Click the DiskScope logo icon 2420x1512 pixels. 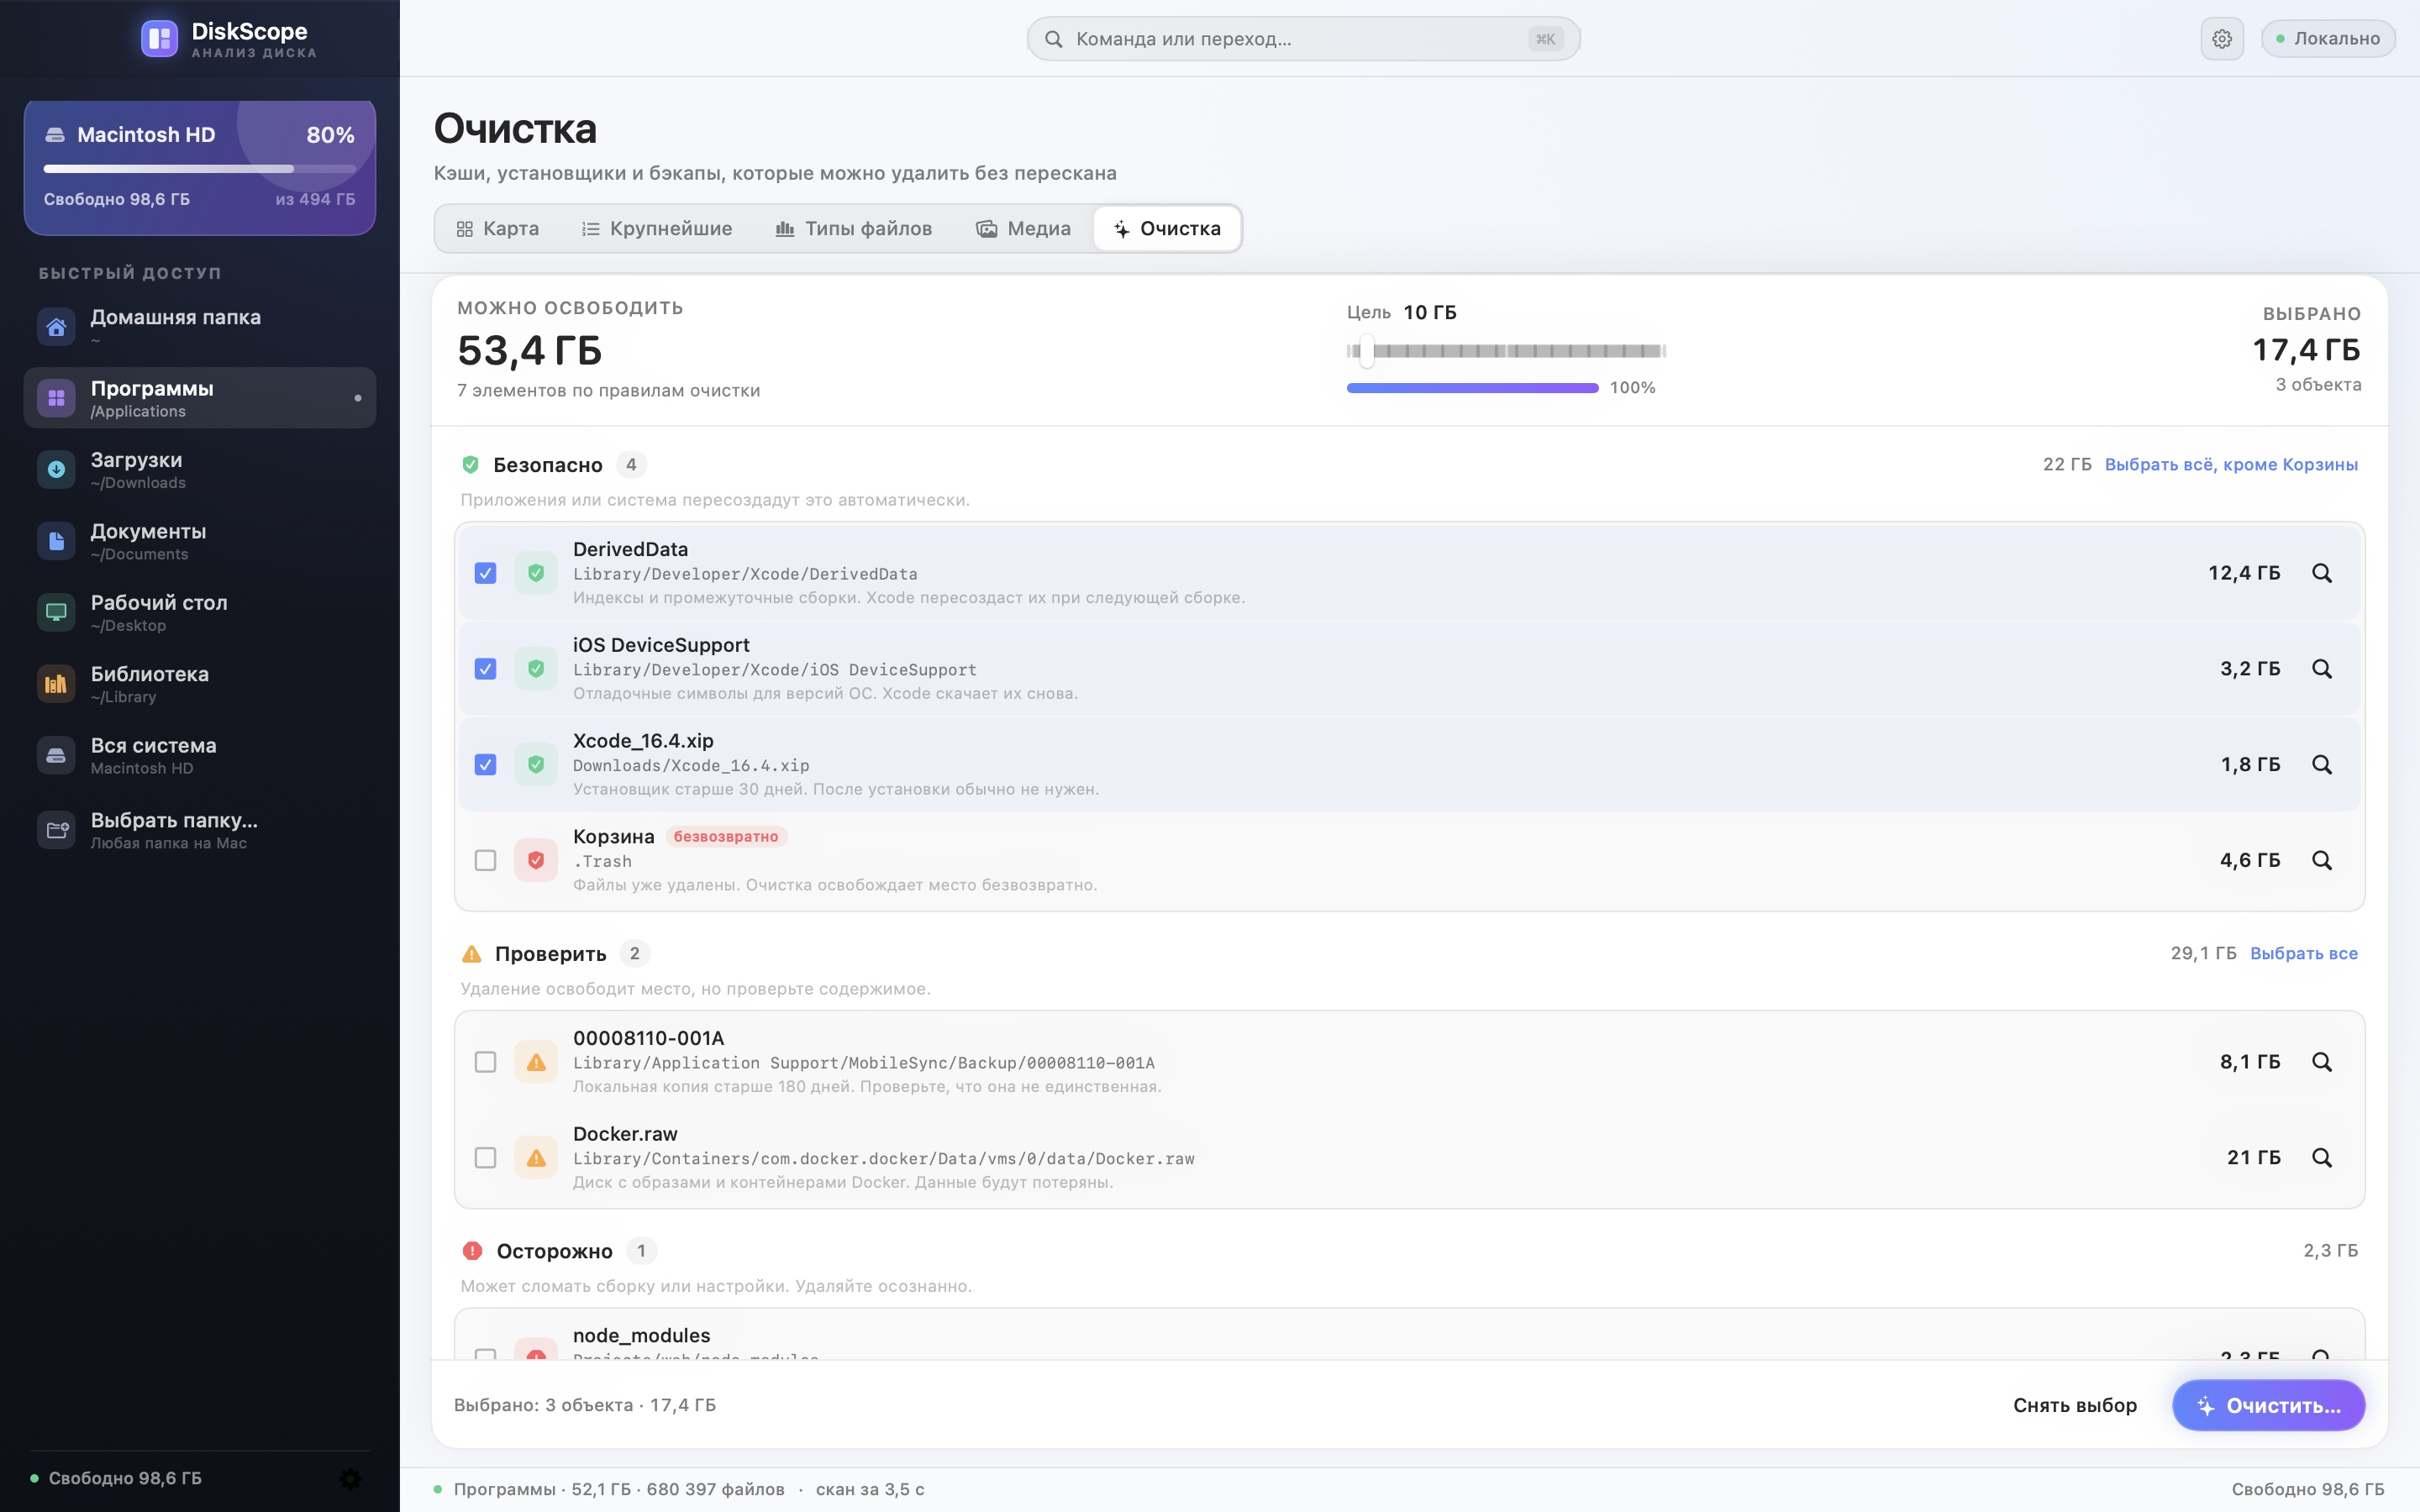click(x=159, y=39)
